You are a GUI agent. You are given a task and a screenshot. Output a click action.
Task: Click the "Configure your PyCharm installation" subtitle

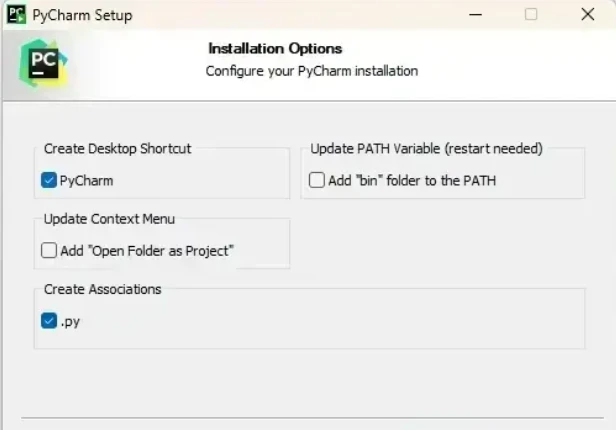pos(312,71)
